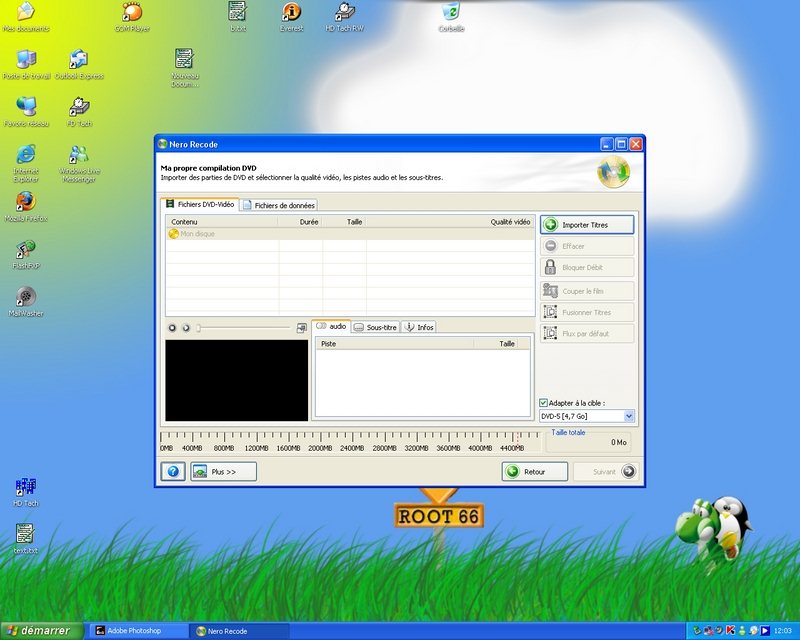Viewport: 800px width, 640px height.
Task: Select the b.txt file icon
Action: point(238,17)
